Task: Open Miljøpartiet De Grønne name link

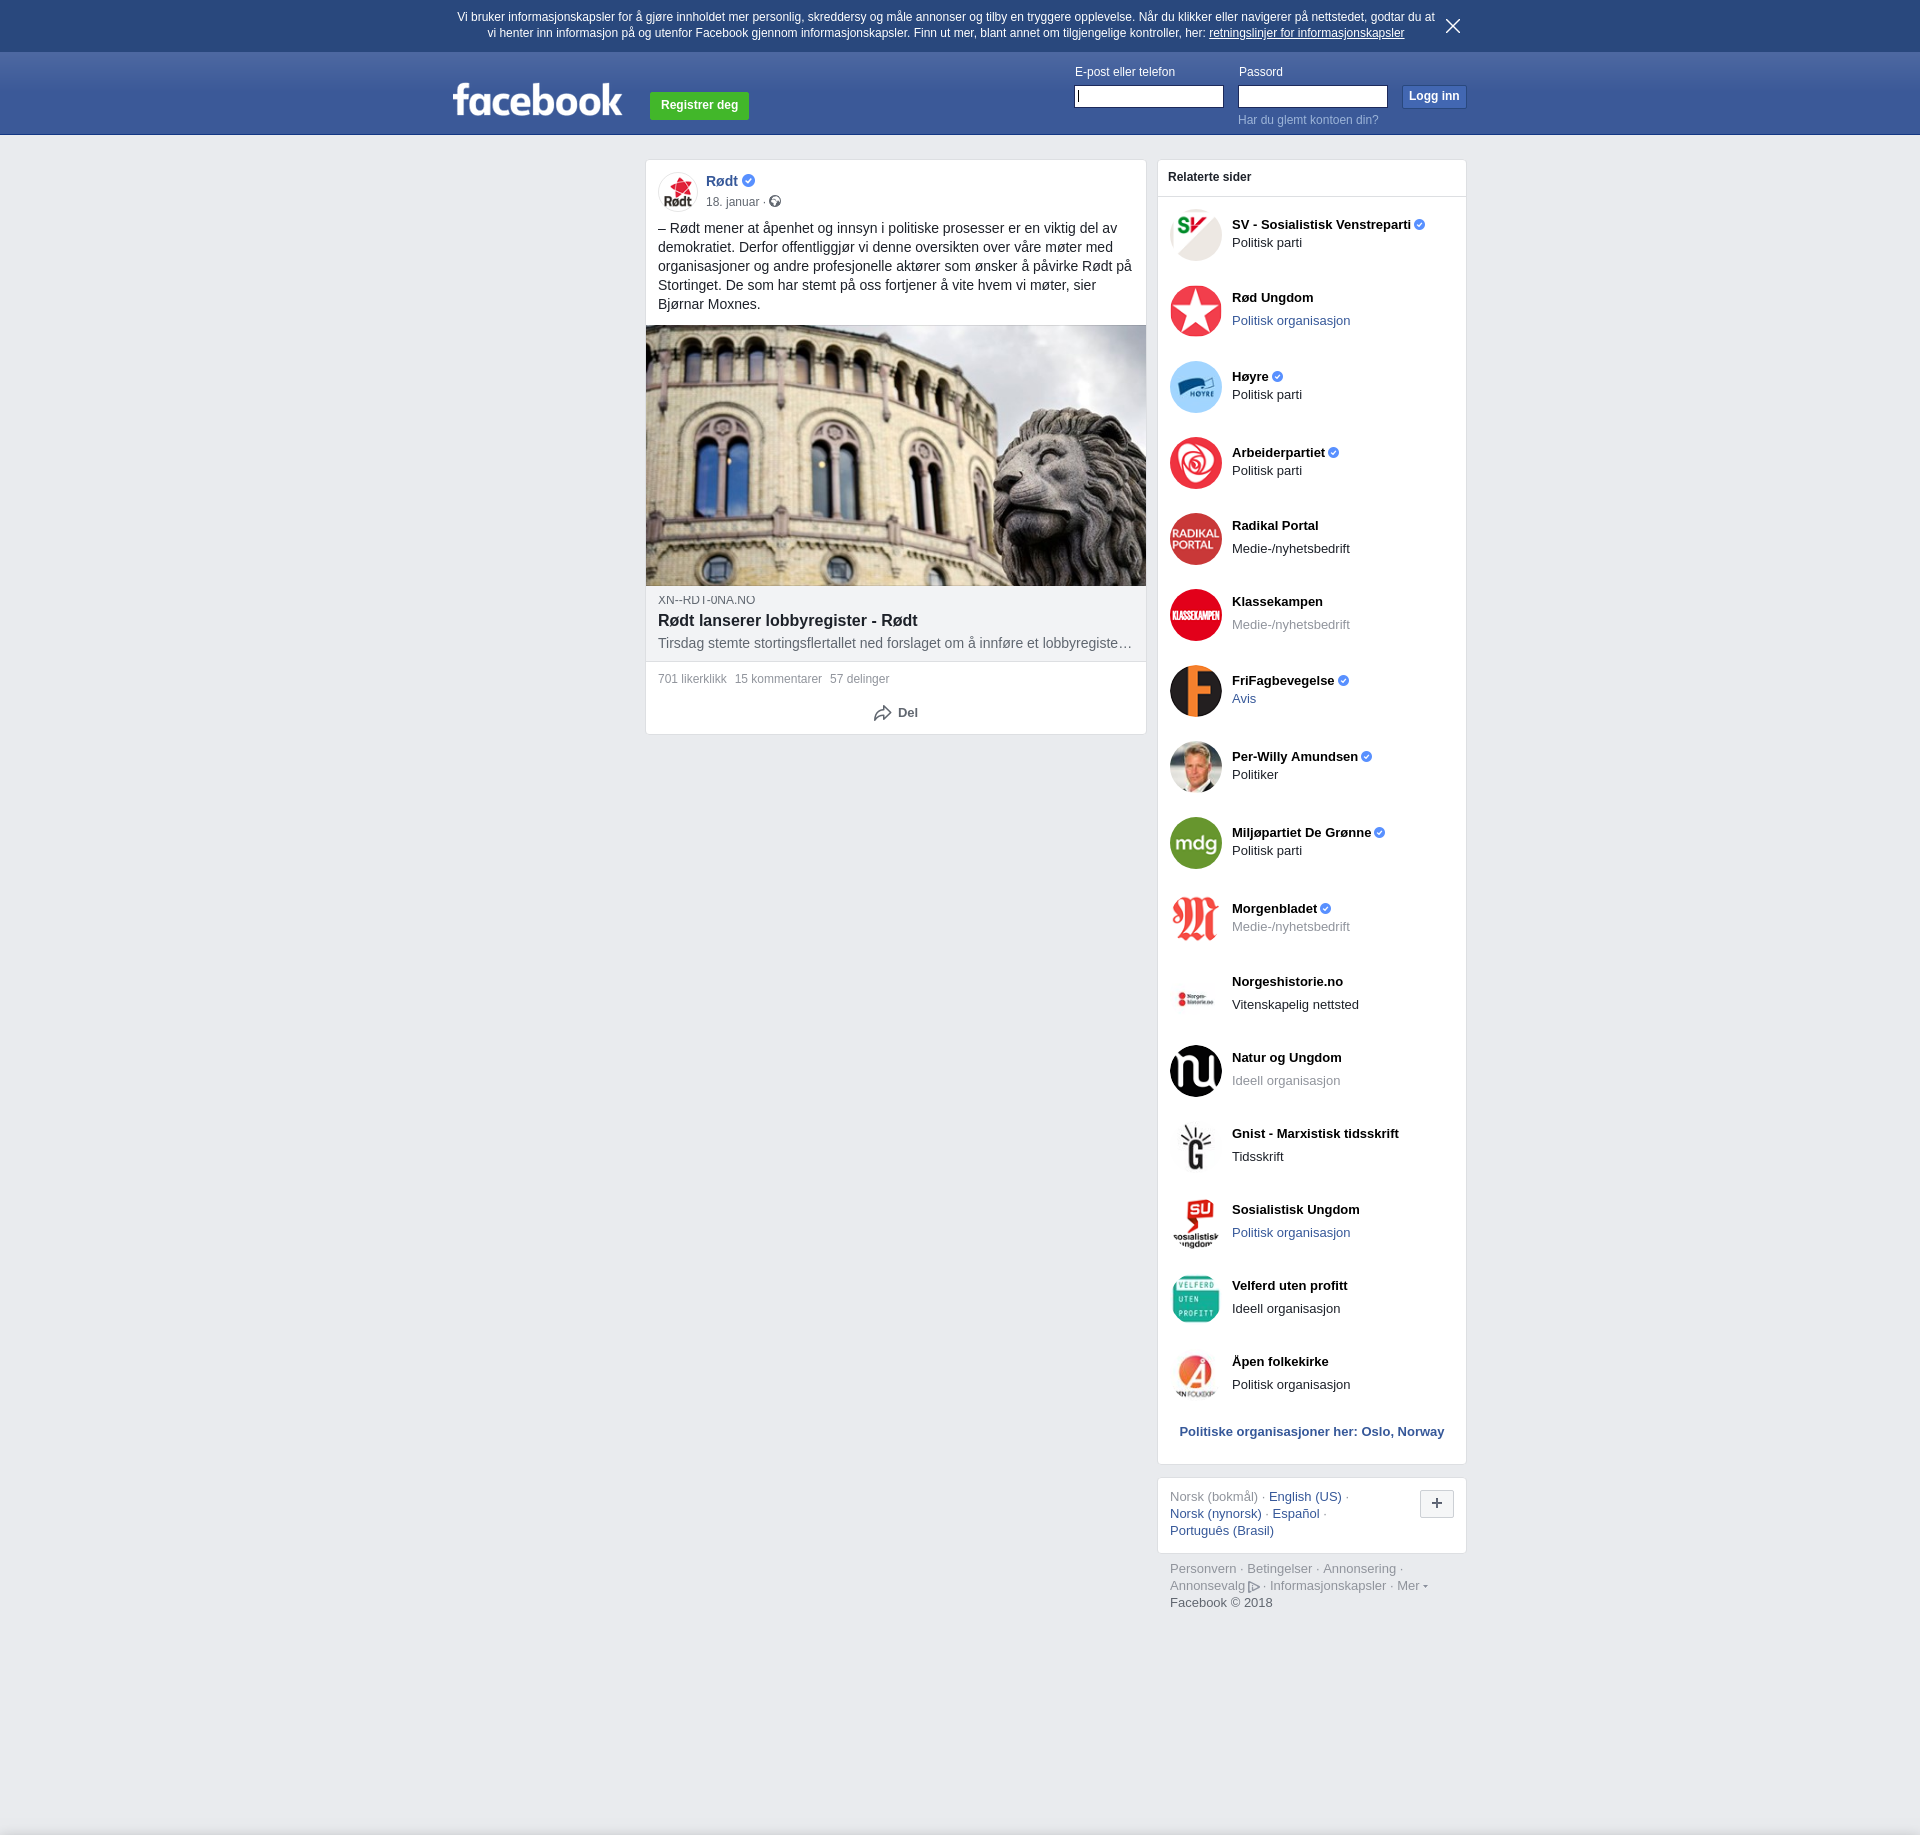Action: point(1301,833)
